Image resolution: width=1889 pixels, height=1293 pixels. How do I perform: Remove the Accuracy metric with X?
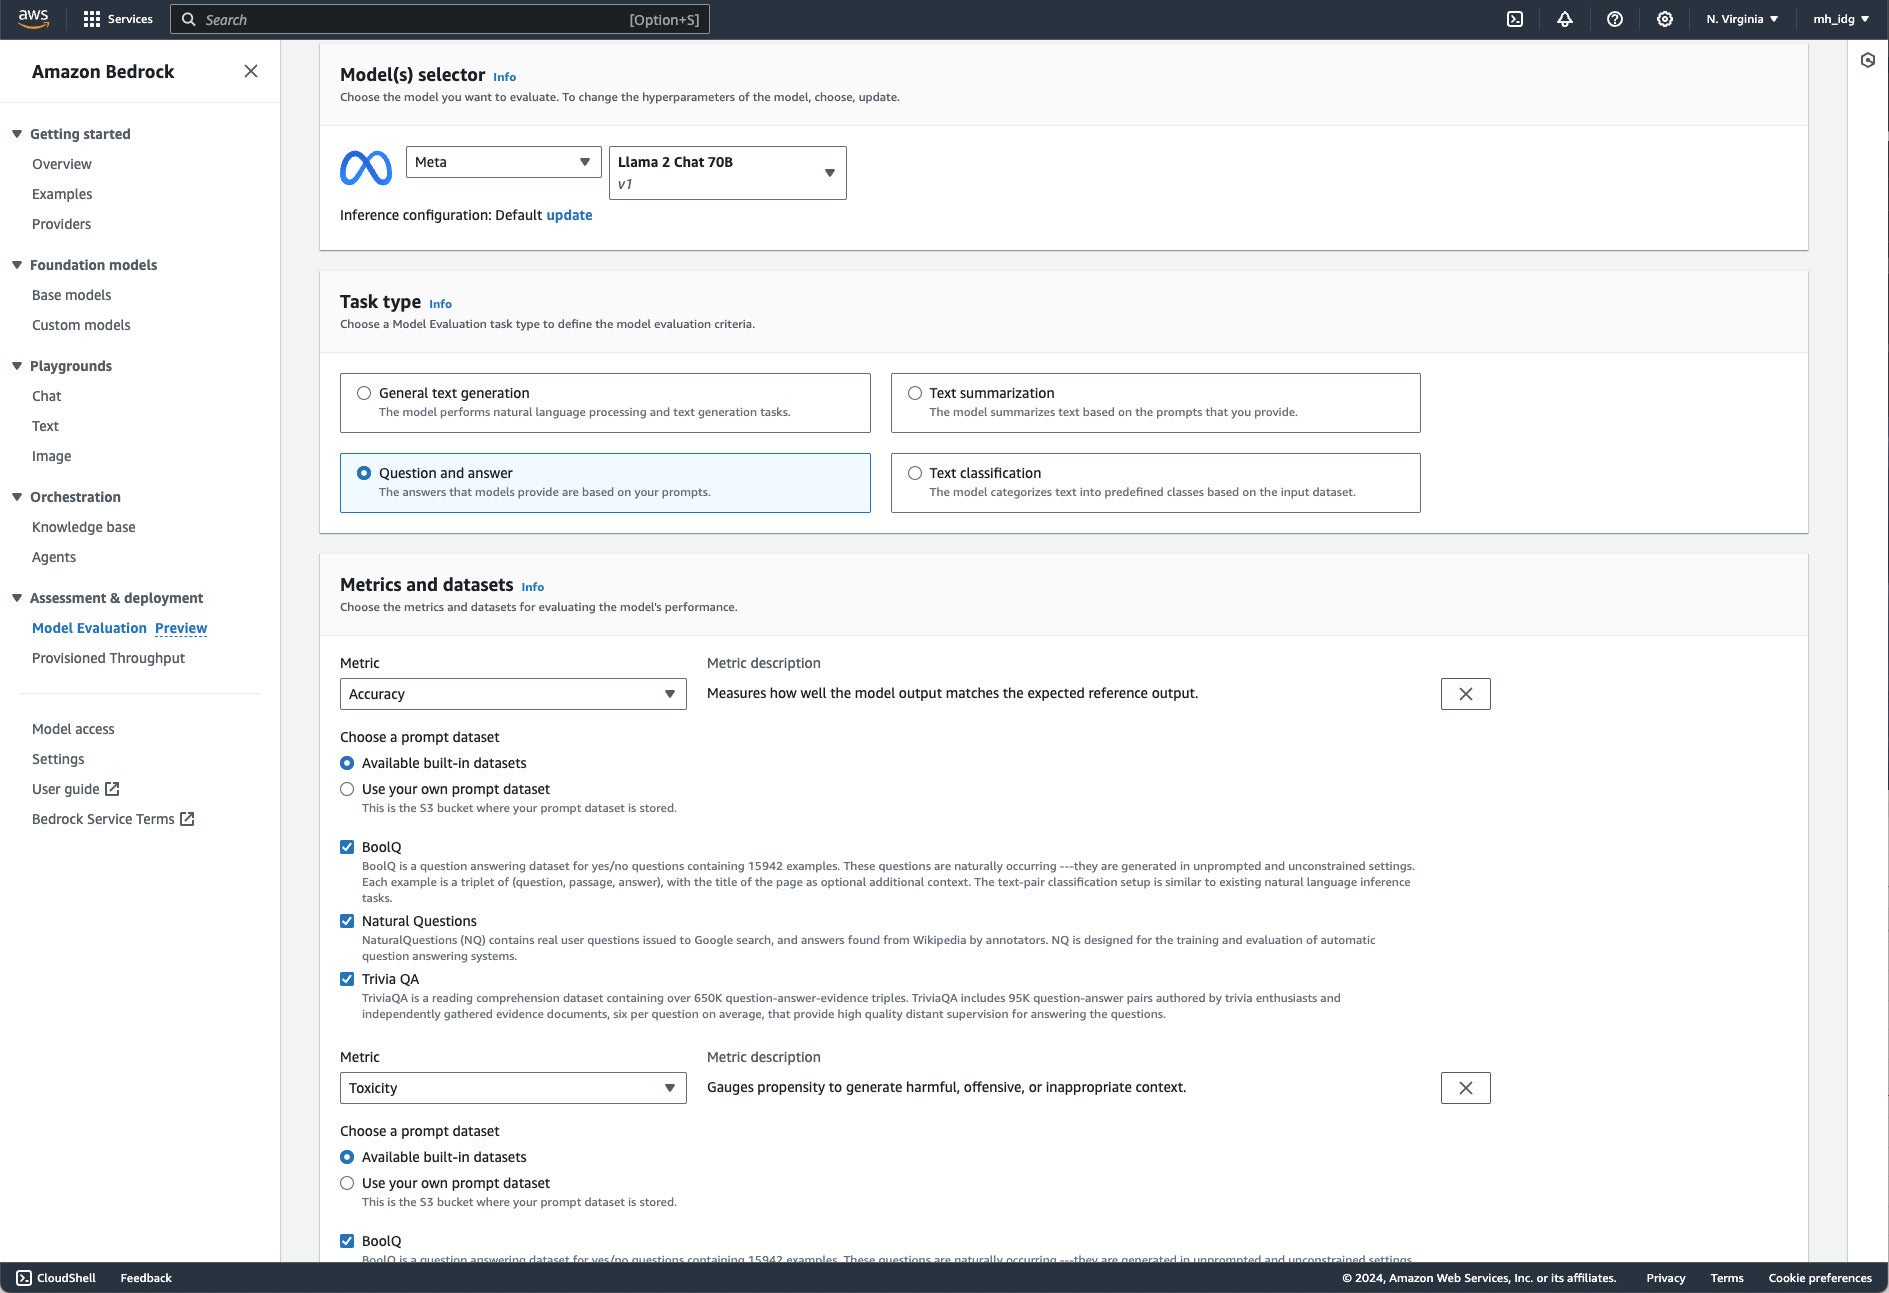tap(1466, 694)
